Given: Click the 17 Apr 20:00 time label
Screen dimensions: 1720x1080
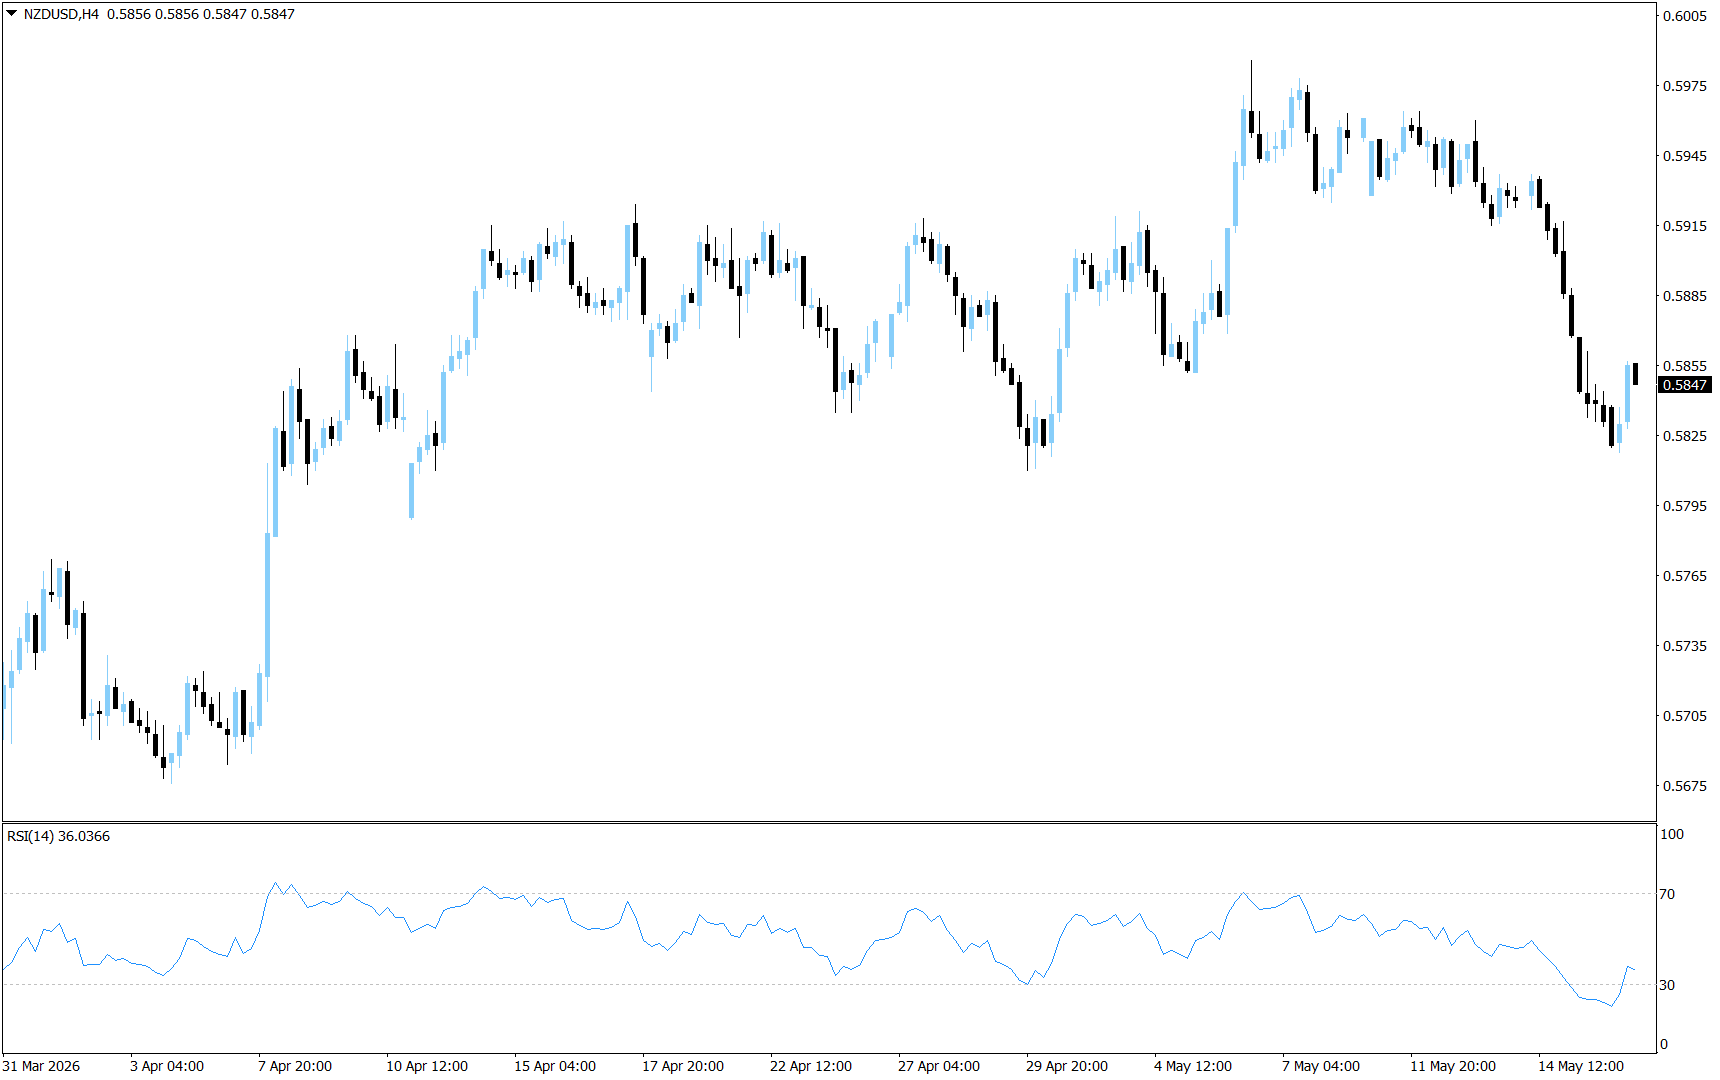Looking at the screenshot, I should coord(683,1066).
